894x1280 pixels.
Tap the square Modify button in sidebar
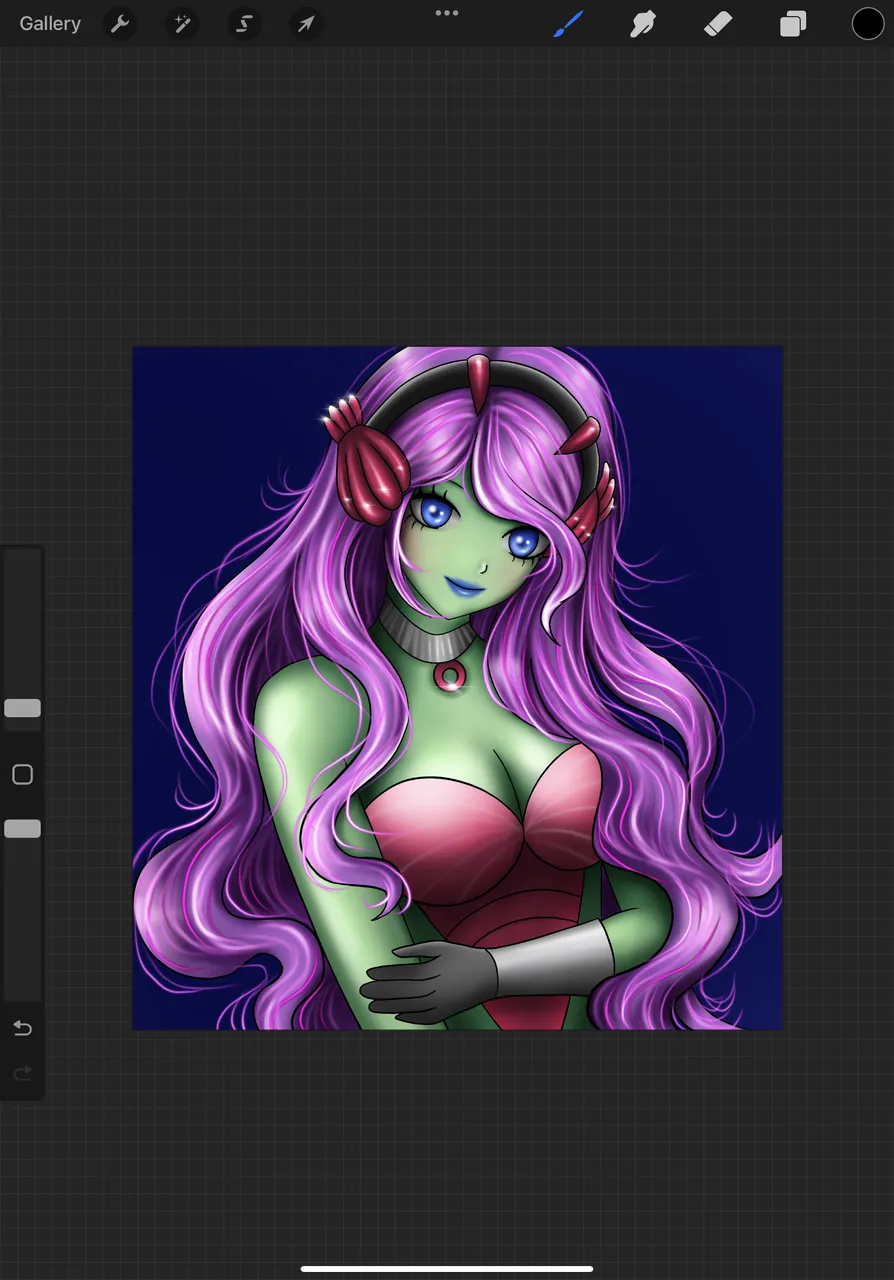[22, 775]
